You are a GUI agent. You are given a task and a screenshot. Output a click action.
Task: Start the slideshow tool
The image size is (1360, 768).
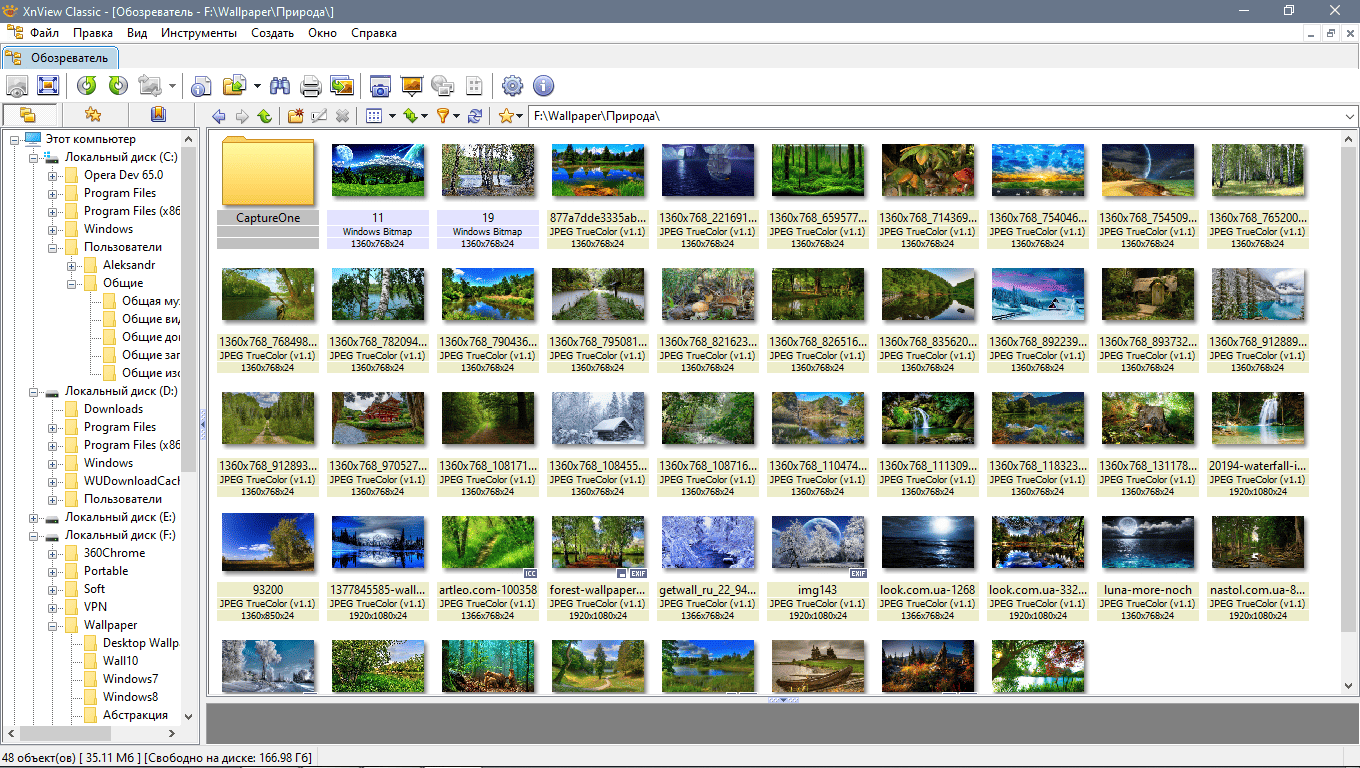coord(411,86)
